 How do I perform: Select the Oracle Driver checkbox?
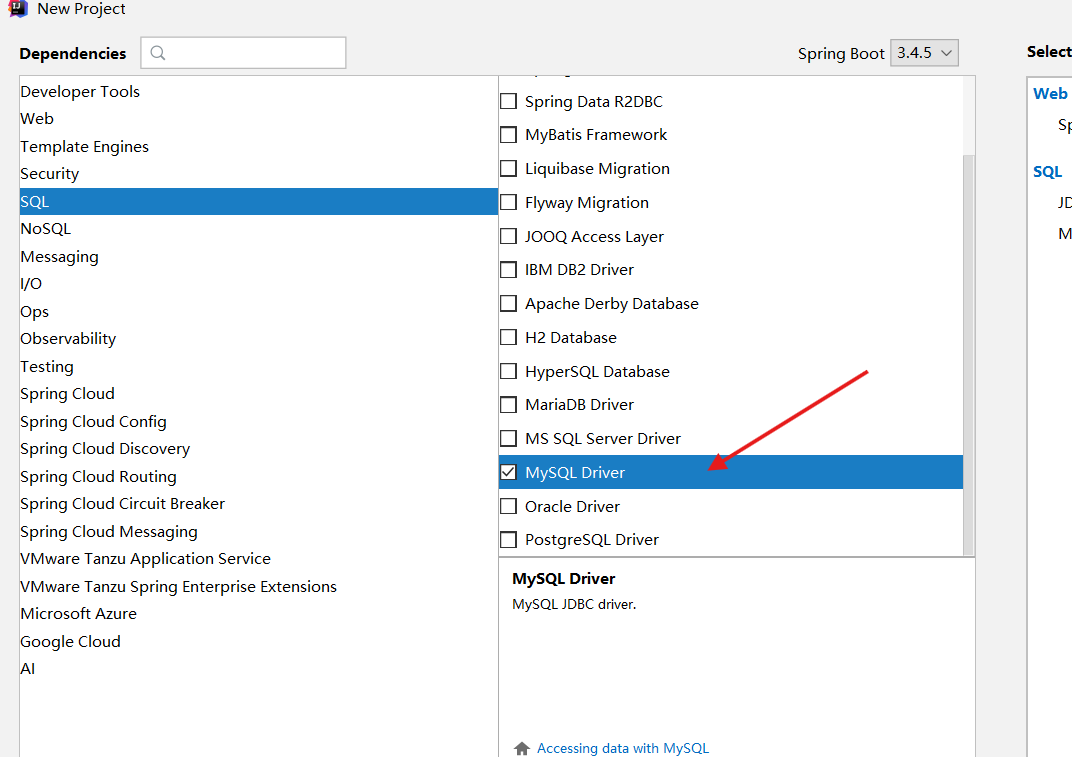coord(509,506)
